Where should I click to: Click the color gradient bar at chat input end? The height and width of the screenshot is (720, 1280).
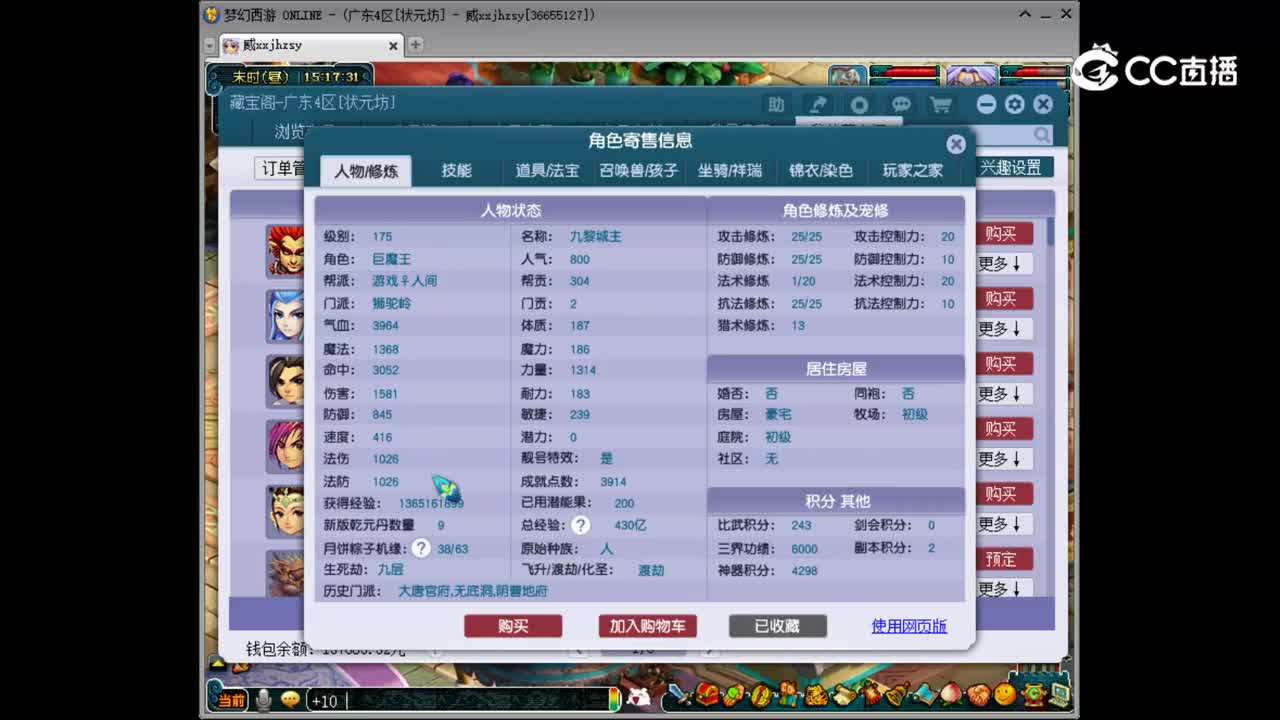pos(614,700)
